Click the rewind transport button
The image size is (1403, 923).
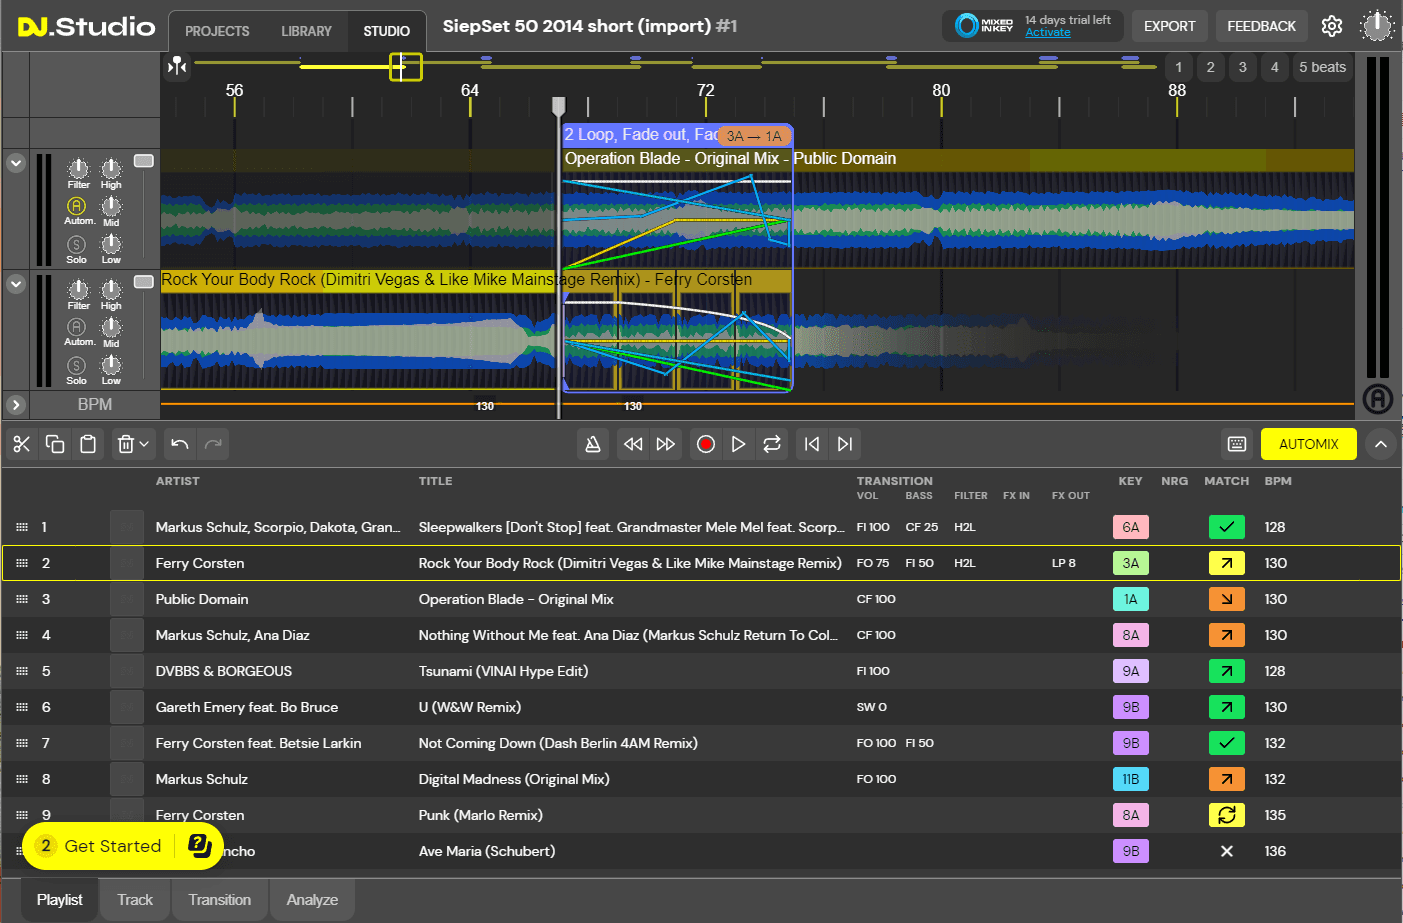633,444
